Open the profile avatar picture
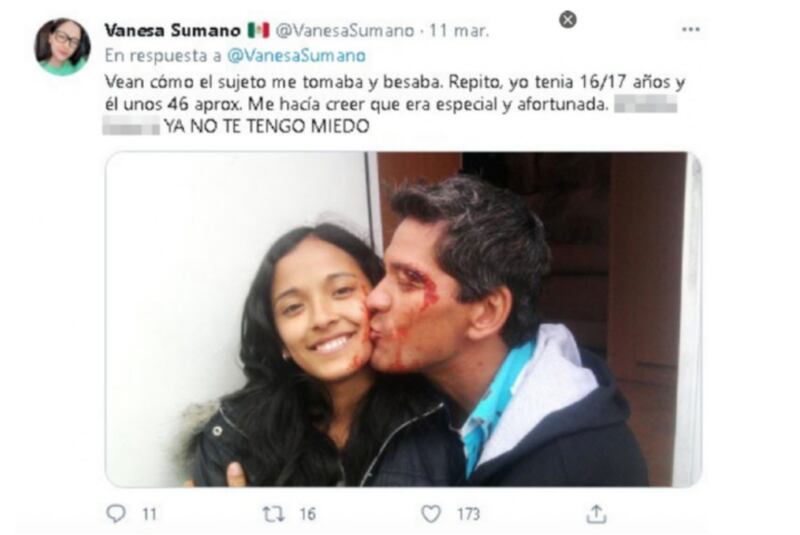Screen dimensions: 800x535 point(62,47)
